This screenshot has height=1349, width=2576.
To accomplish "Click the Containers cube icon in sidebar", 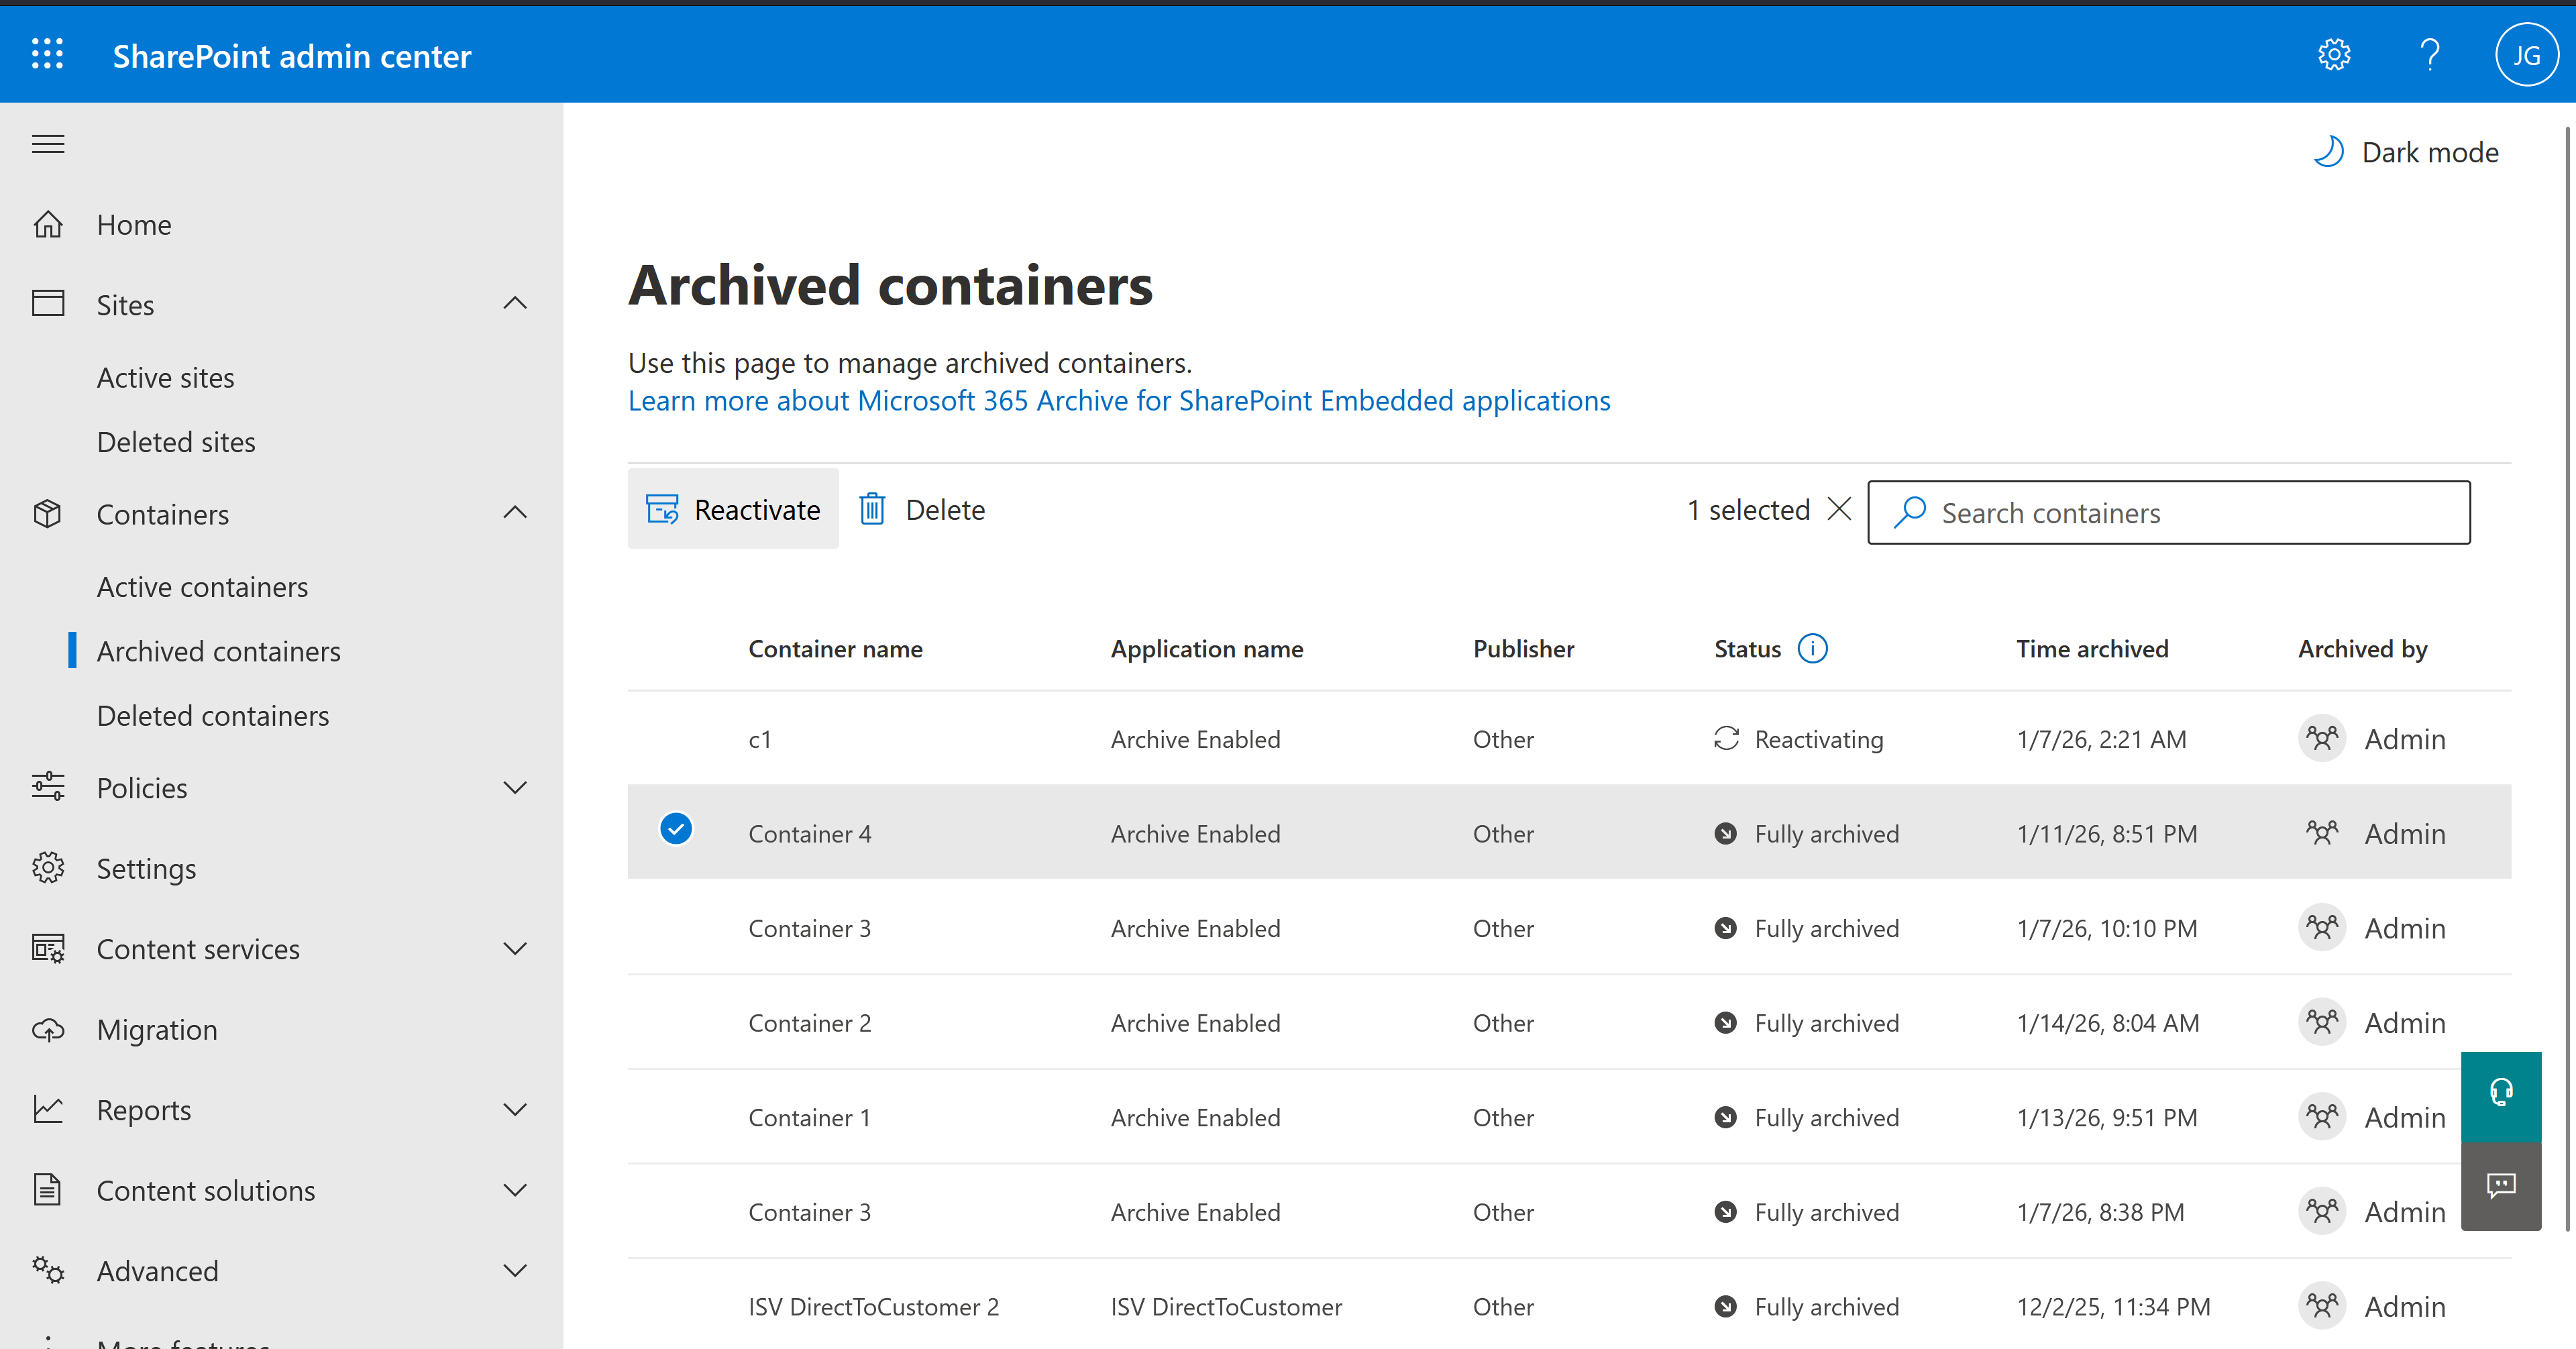I will tap(47, 513).
